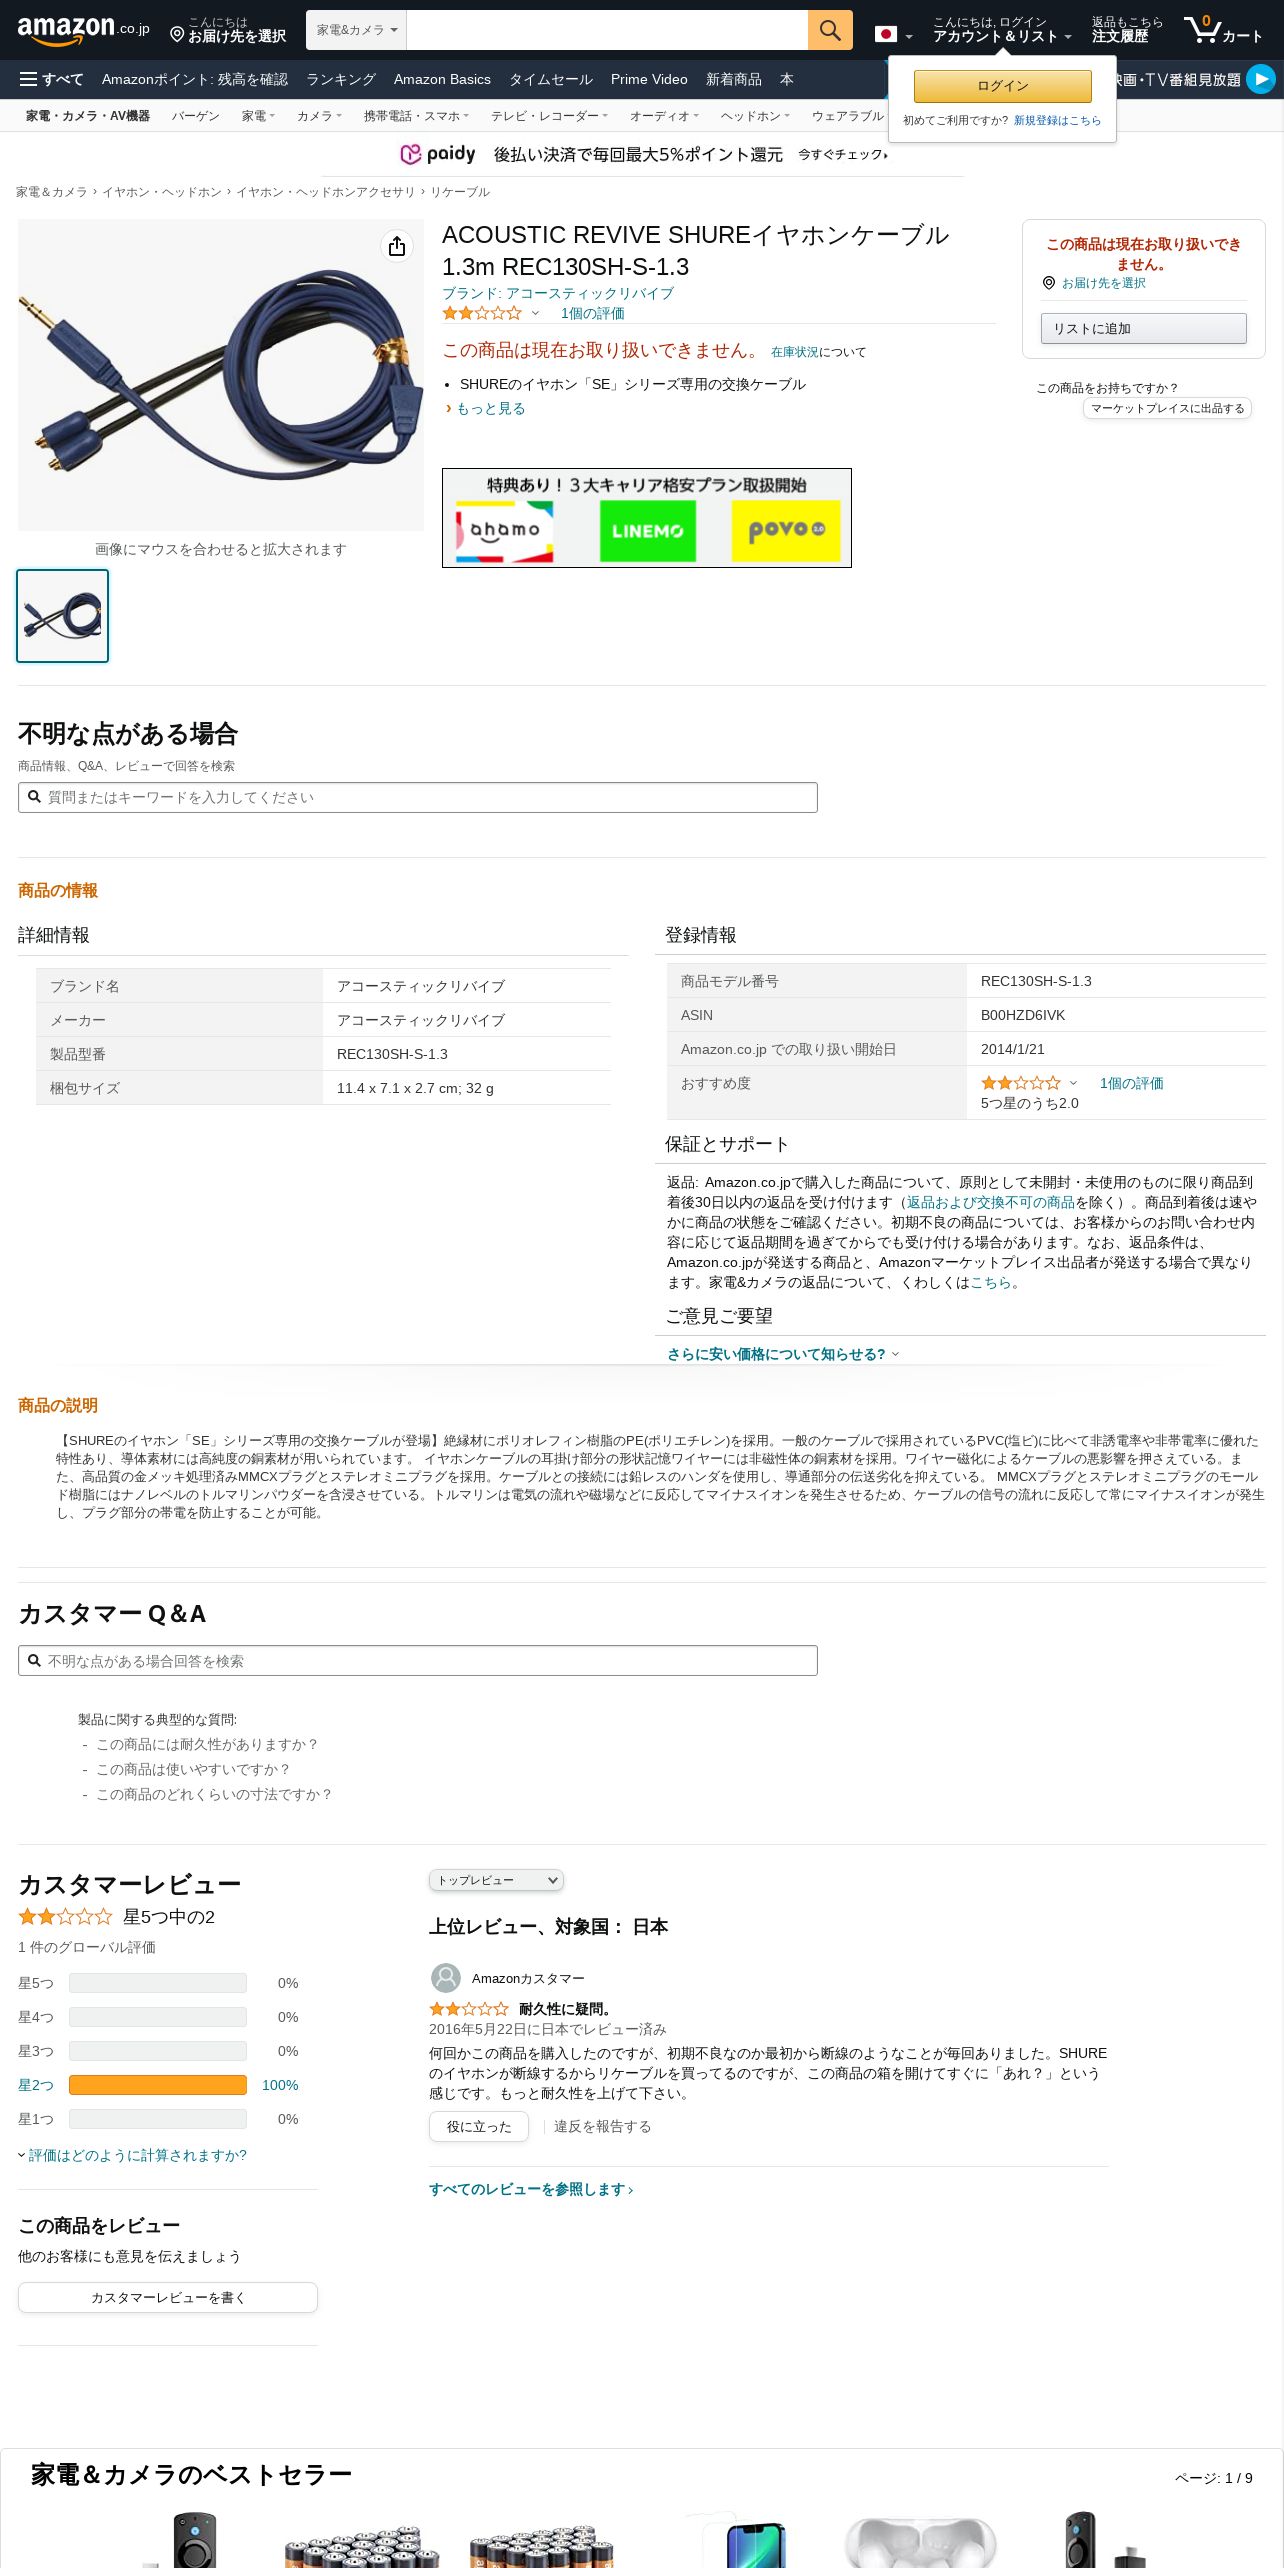Expand もっと見る under product bullets
This screenshot has height=2568, width=1284.
pyautogui.click(x=485, y=408)
